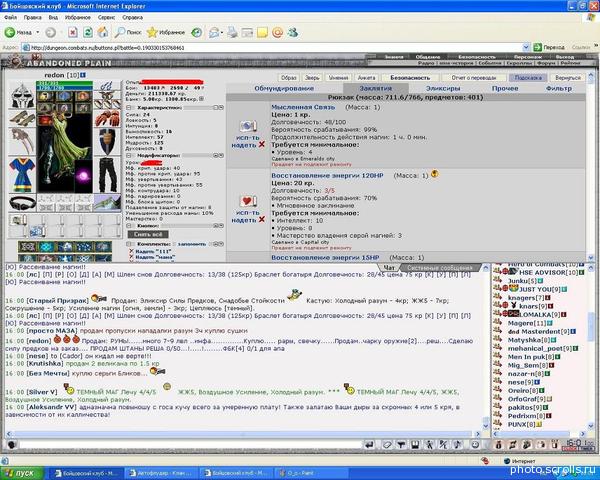Click the Снять всё button

148,234
